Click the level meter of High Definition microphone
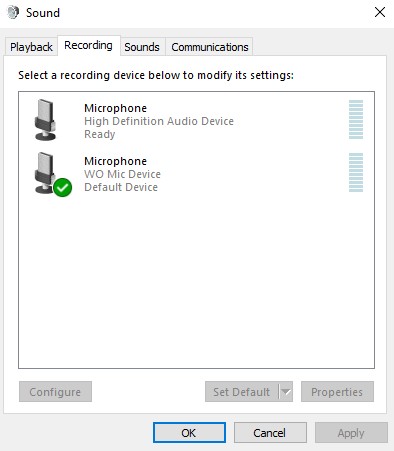This screenshot has width=394, height=451. (356, 119)
